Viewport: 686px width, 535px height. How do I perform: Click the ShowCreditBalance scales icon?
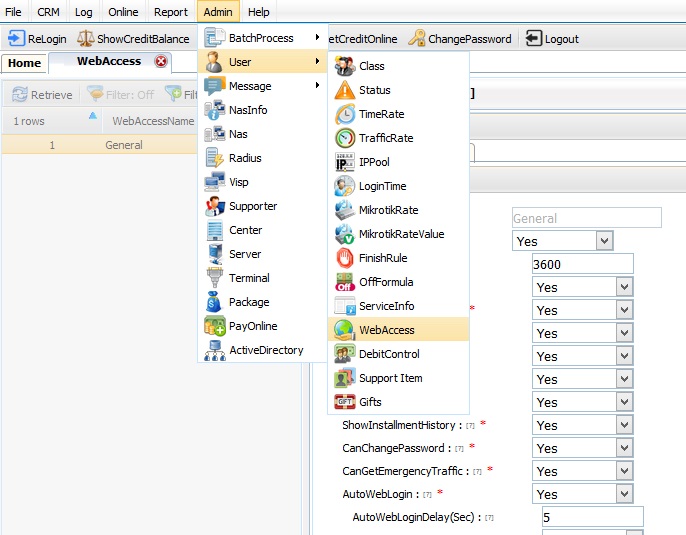pos(85,38)
